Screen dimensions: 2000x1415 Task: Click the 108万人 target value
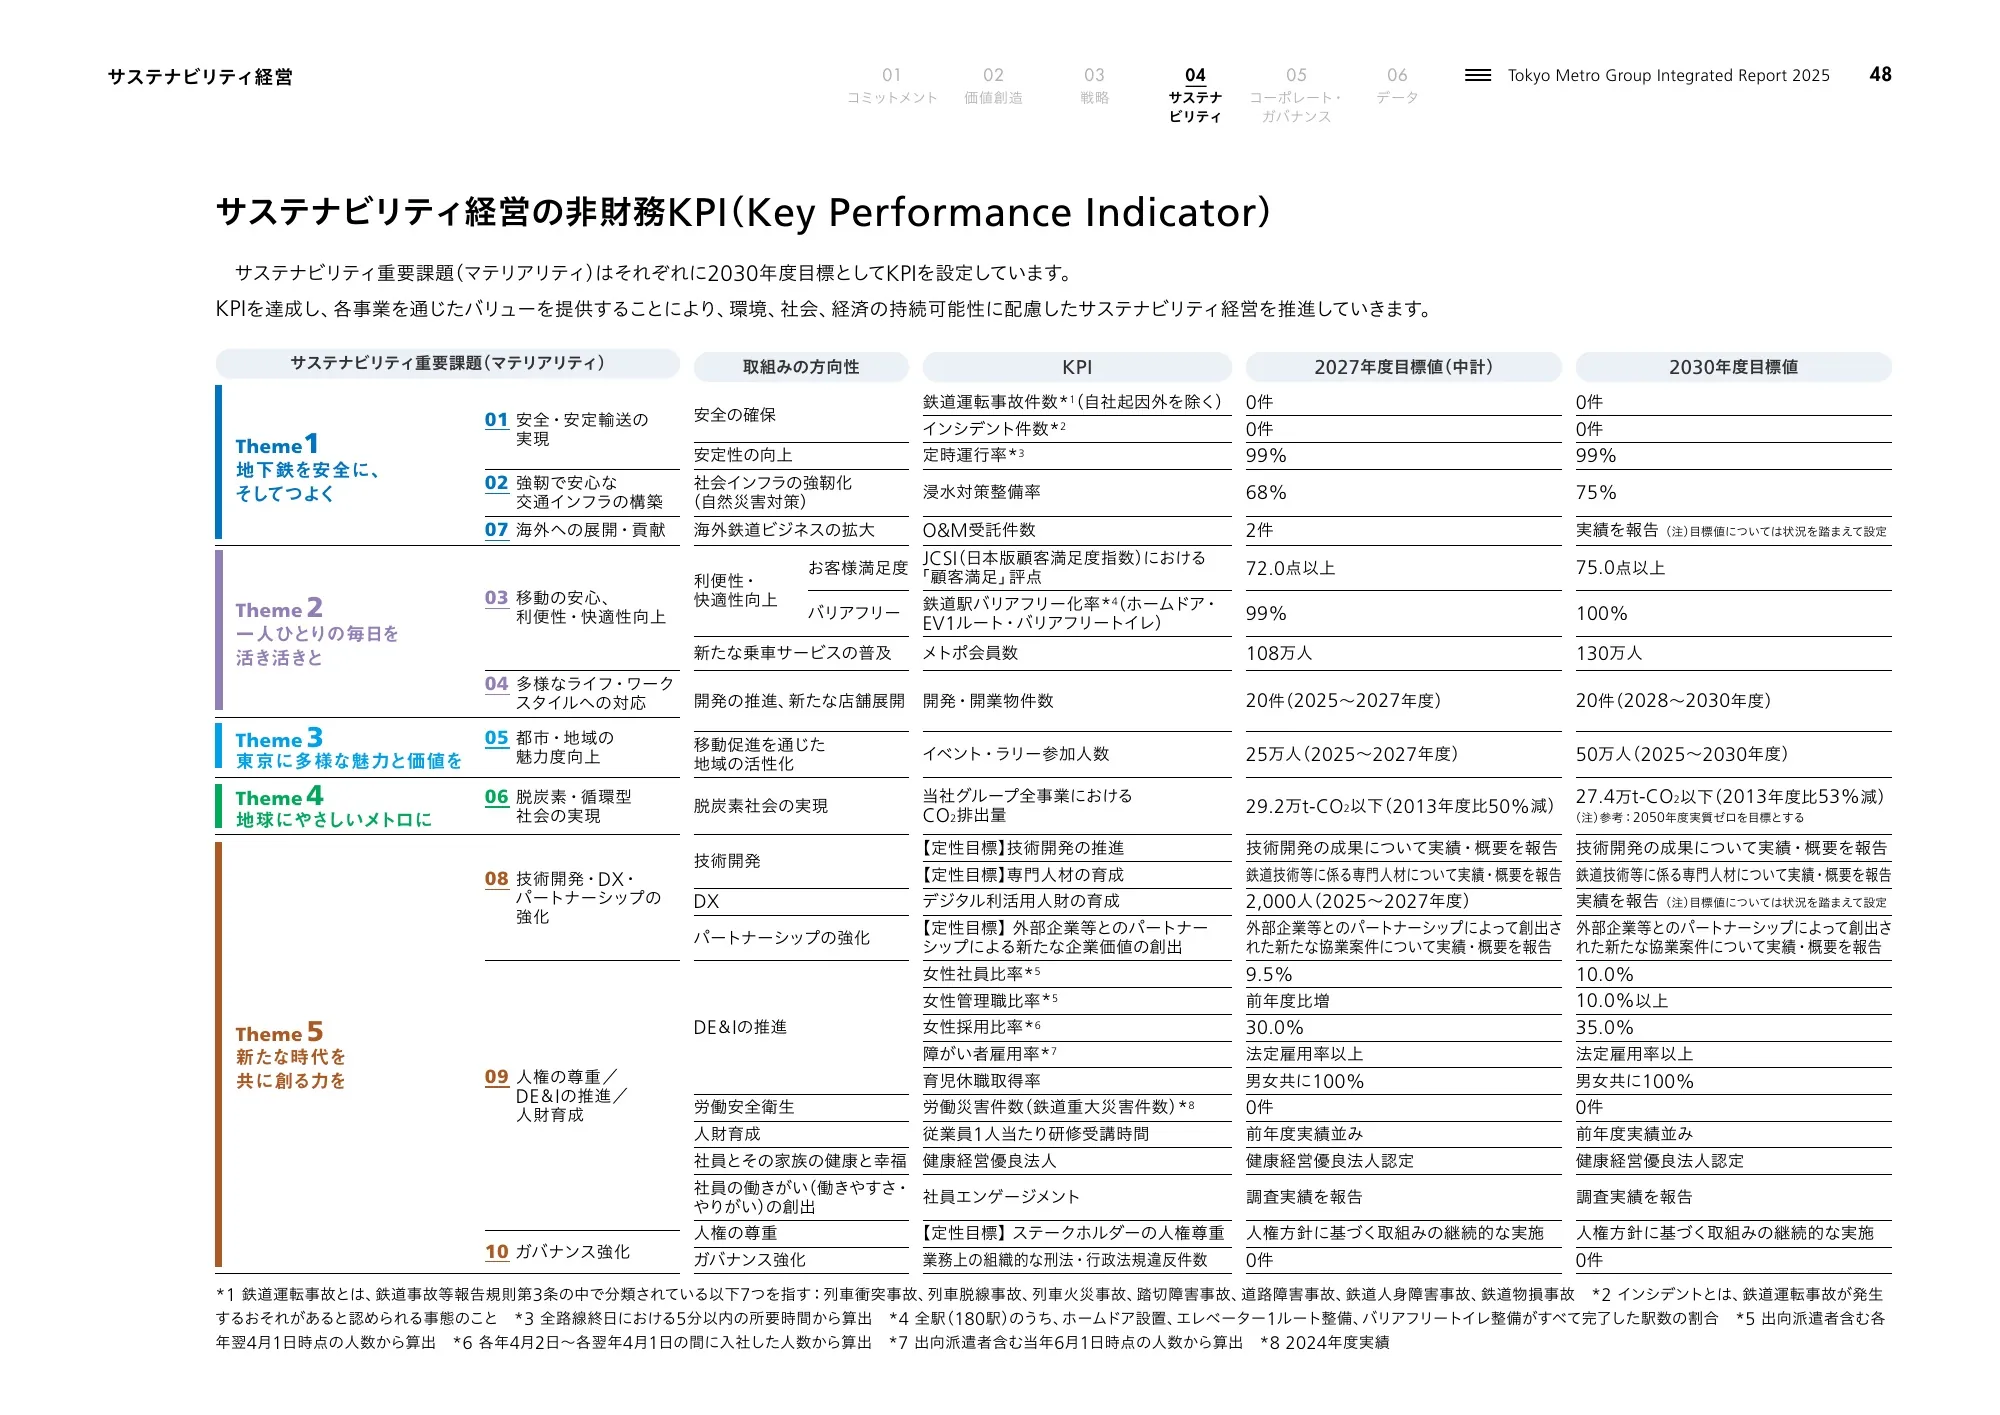tap(1279, 653)
